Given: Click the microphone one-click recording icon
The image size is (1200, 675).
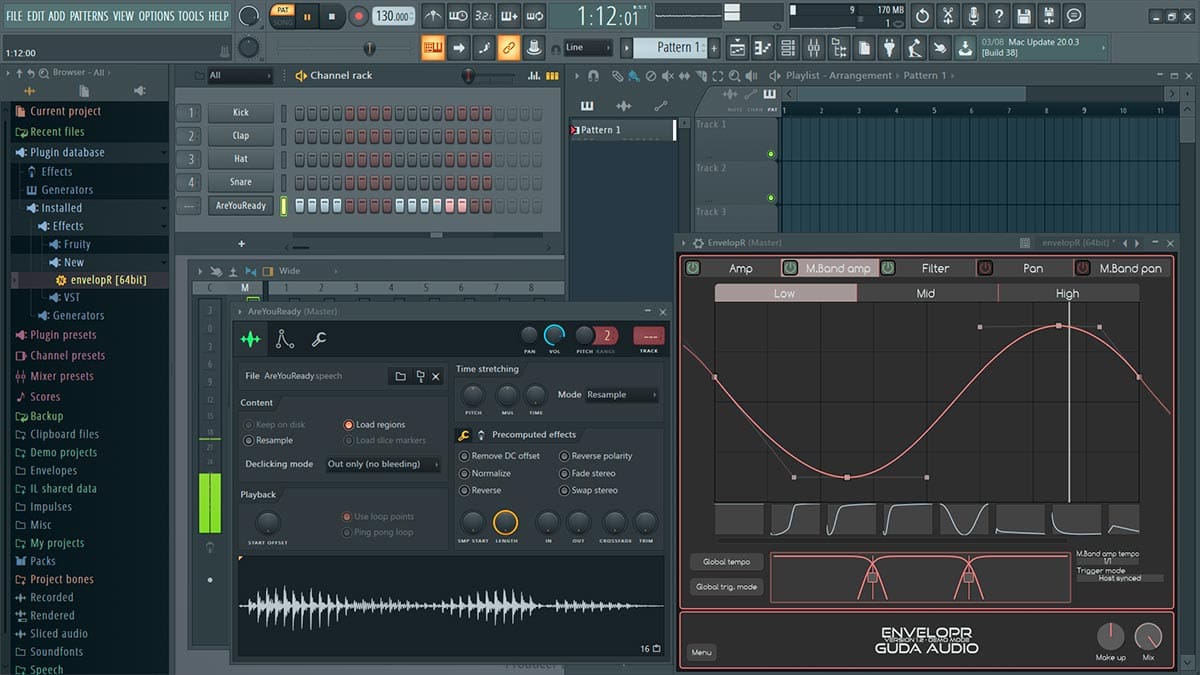Looking at the screenshot, I should coord(972,16).
